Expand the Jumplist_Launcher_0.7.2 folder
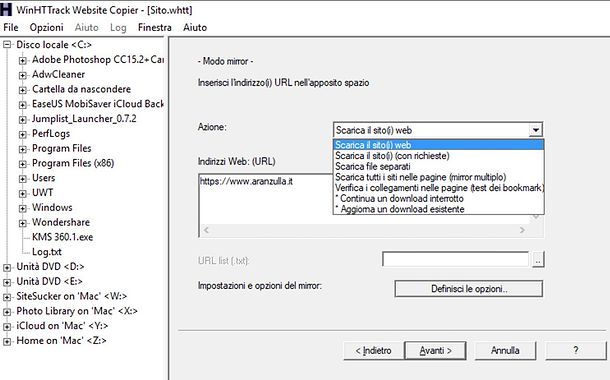The image size is (610, 380). tap(23, 119)
